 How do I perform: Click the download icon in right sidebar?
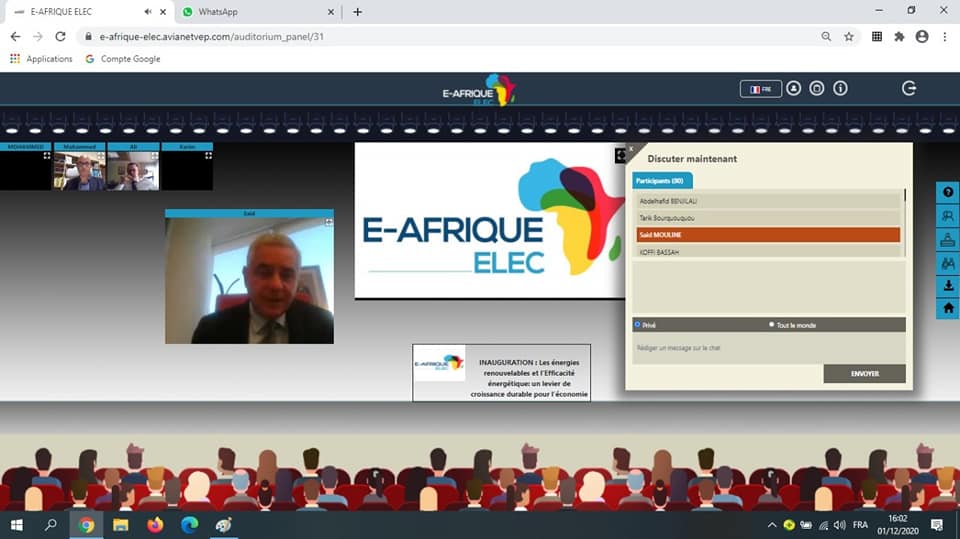coord(948,285)
